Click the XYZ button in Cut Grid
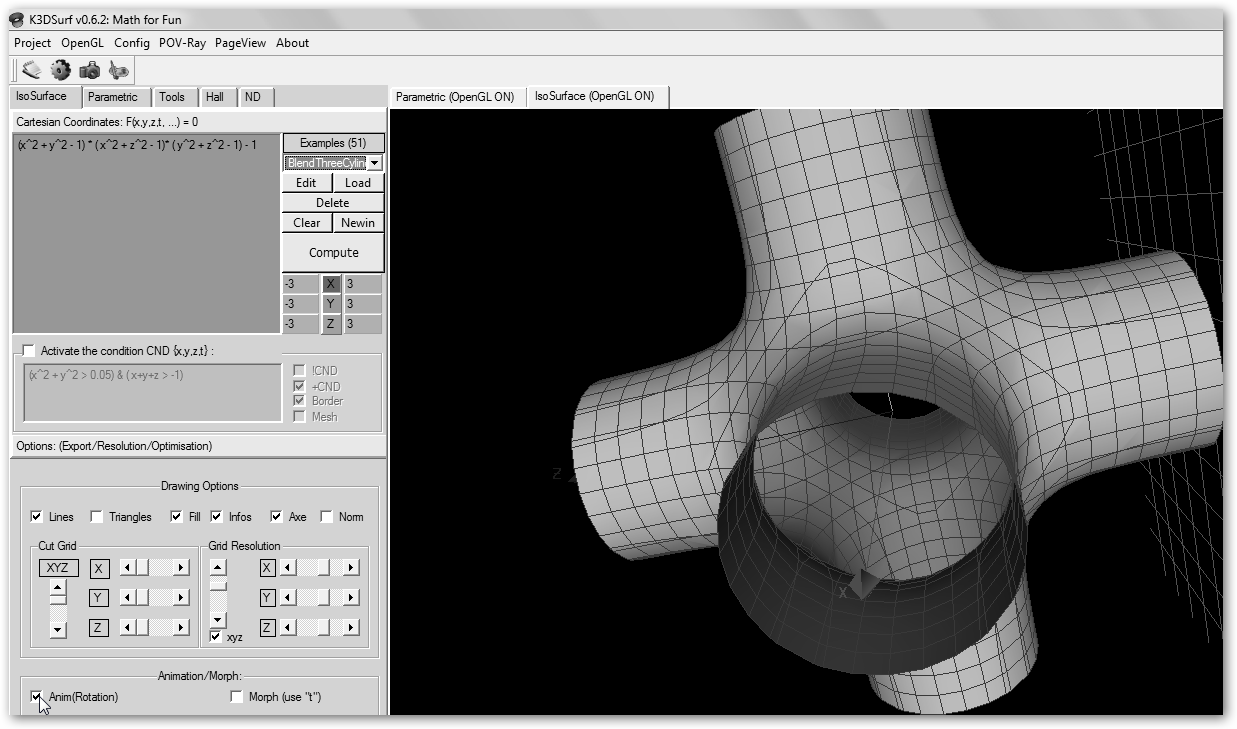This screenshot has height=729, width=1237. click(x=58, y=568)
